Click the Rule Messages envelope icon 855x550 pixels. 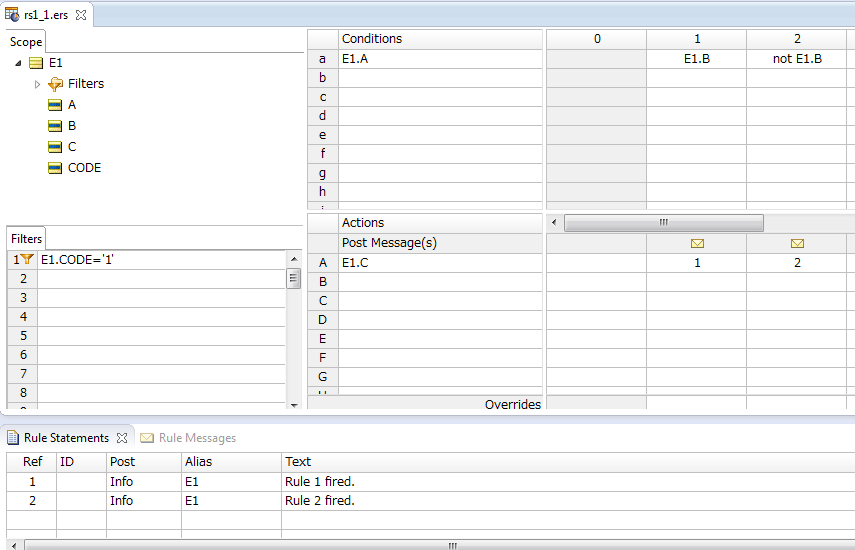(x=147, y=438)
